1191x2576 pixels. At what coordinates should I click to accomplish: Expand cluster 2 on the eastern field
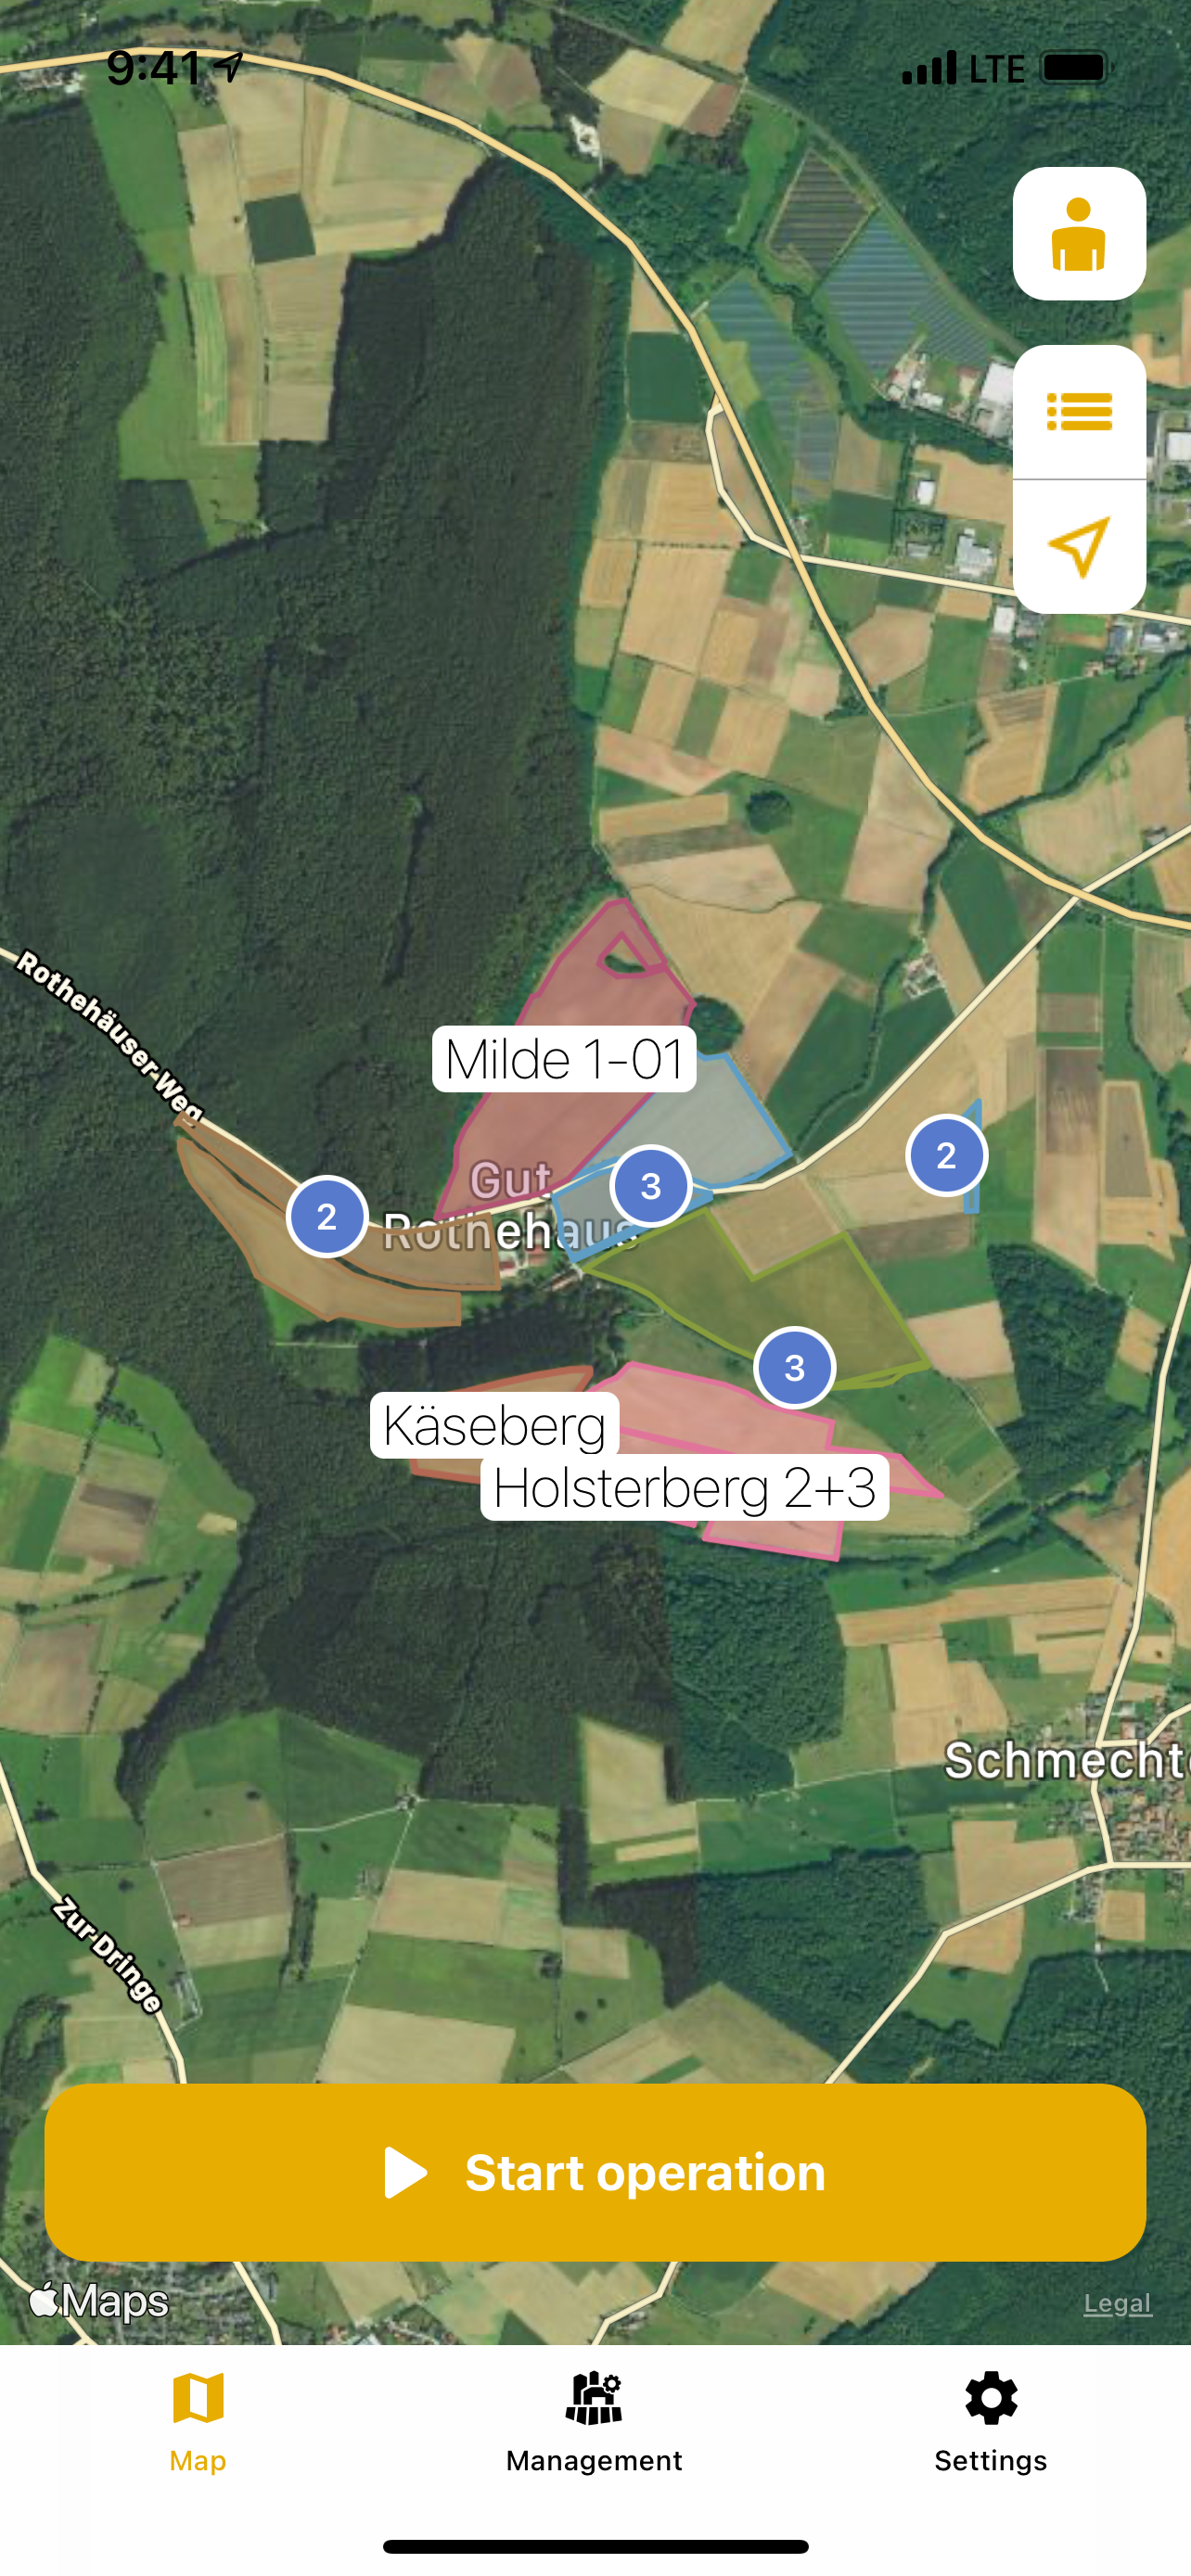click(x=946, y=1155)
